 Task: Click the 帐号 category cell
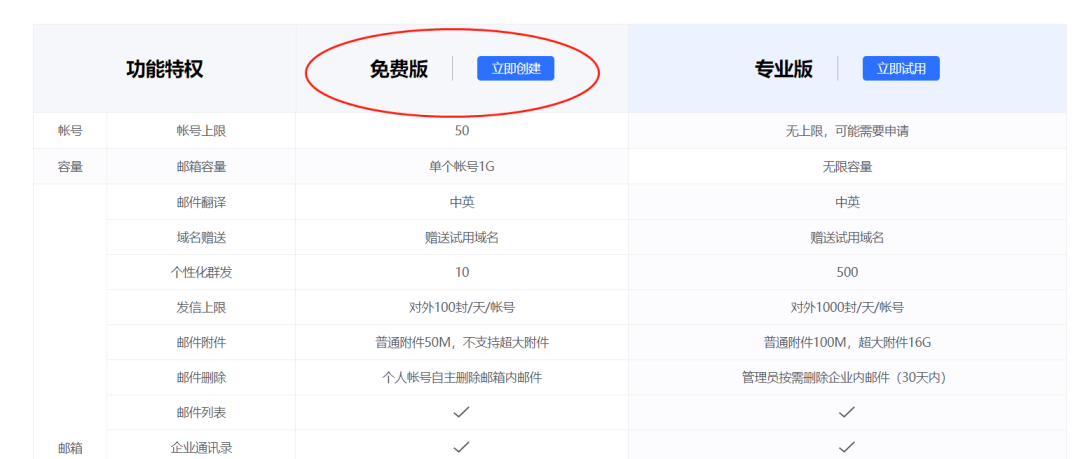[x=70, y=131]
